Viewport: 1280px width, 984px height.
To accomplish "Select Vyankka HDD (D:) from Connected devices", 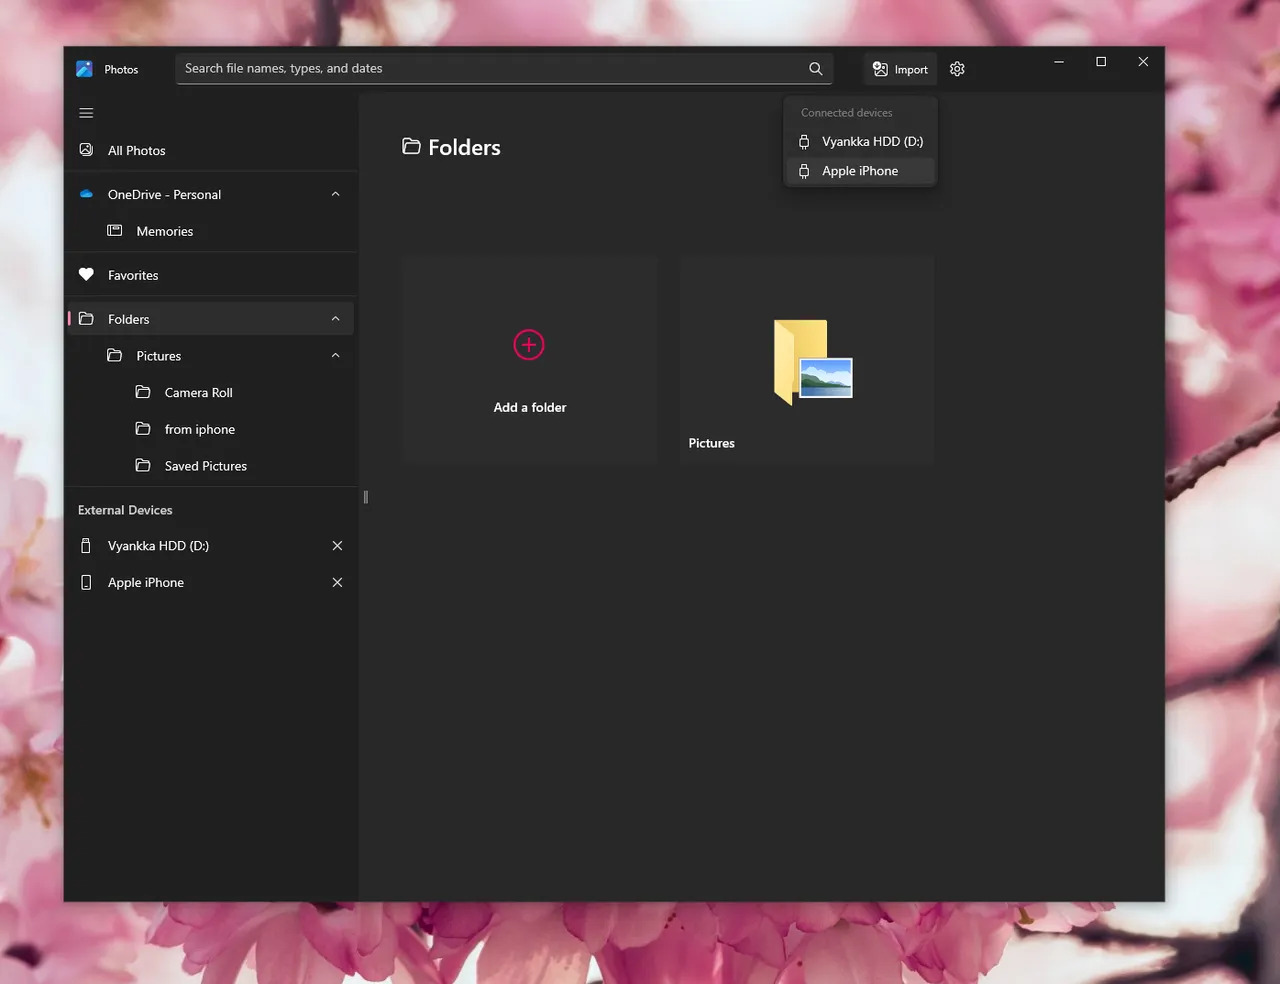I will (861, 142).
